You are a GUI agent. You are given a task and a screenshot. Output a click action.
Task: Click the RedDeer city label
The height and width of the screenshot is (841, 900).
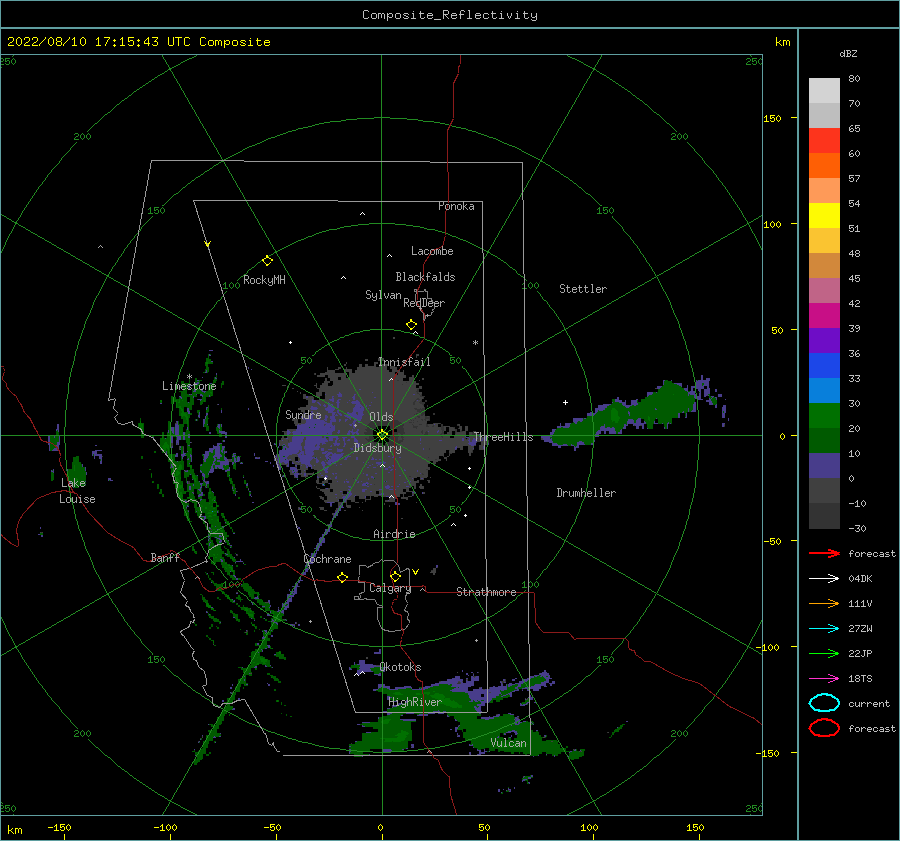[424, 303]
